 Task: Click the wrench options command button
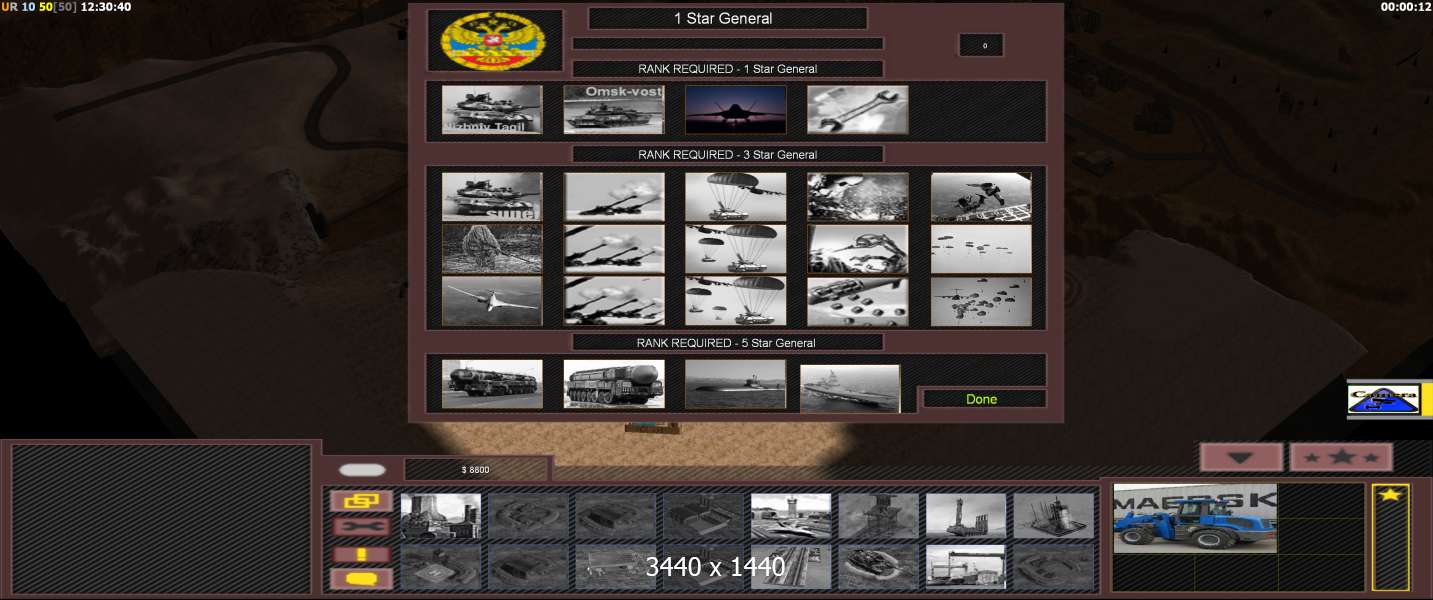click(362, 526)
